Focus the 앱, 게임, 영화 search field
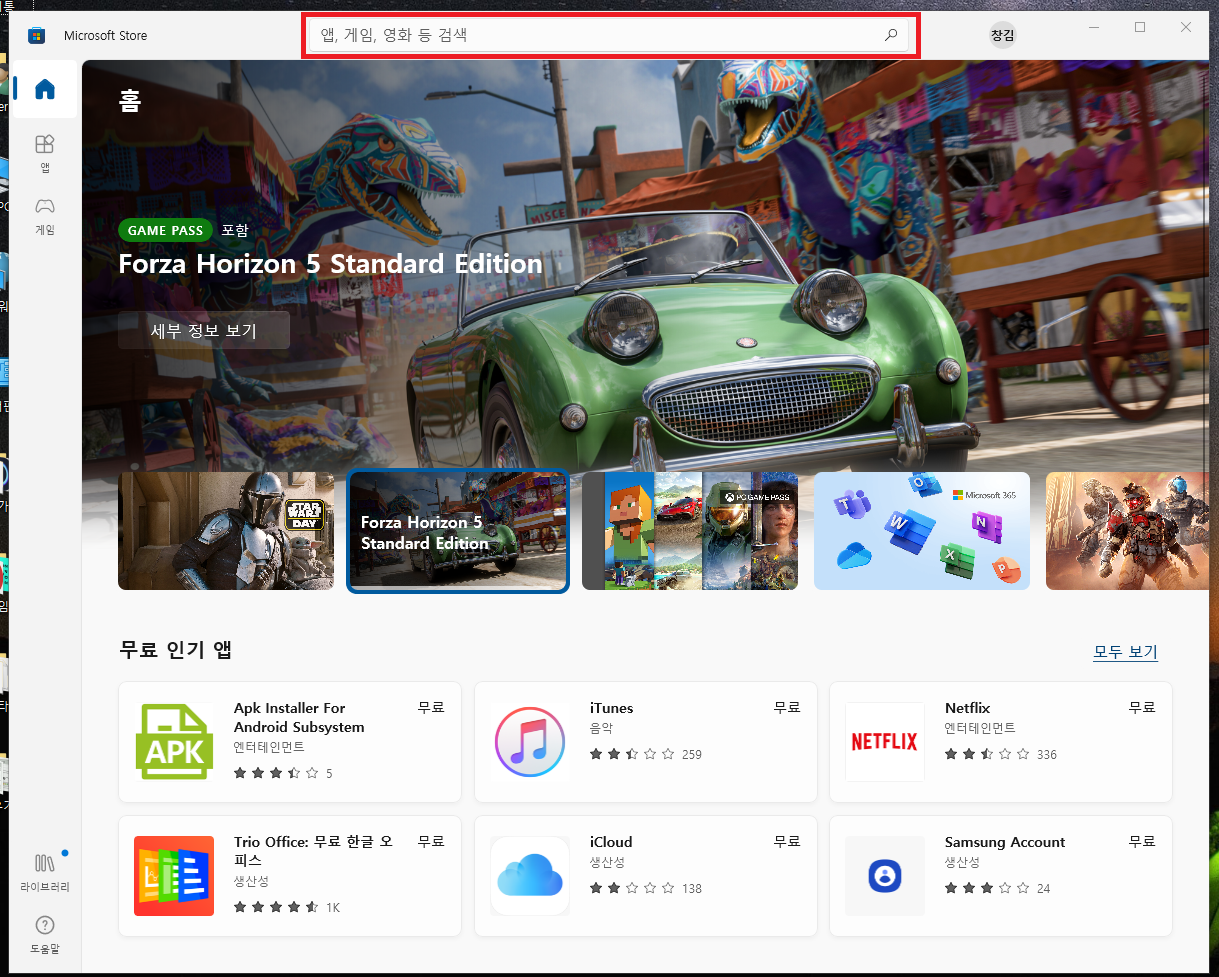1219x977 pixels. [x=609, y=35]
